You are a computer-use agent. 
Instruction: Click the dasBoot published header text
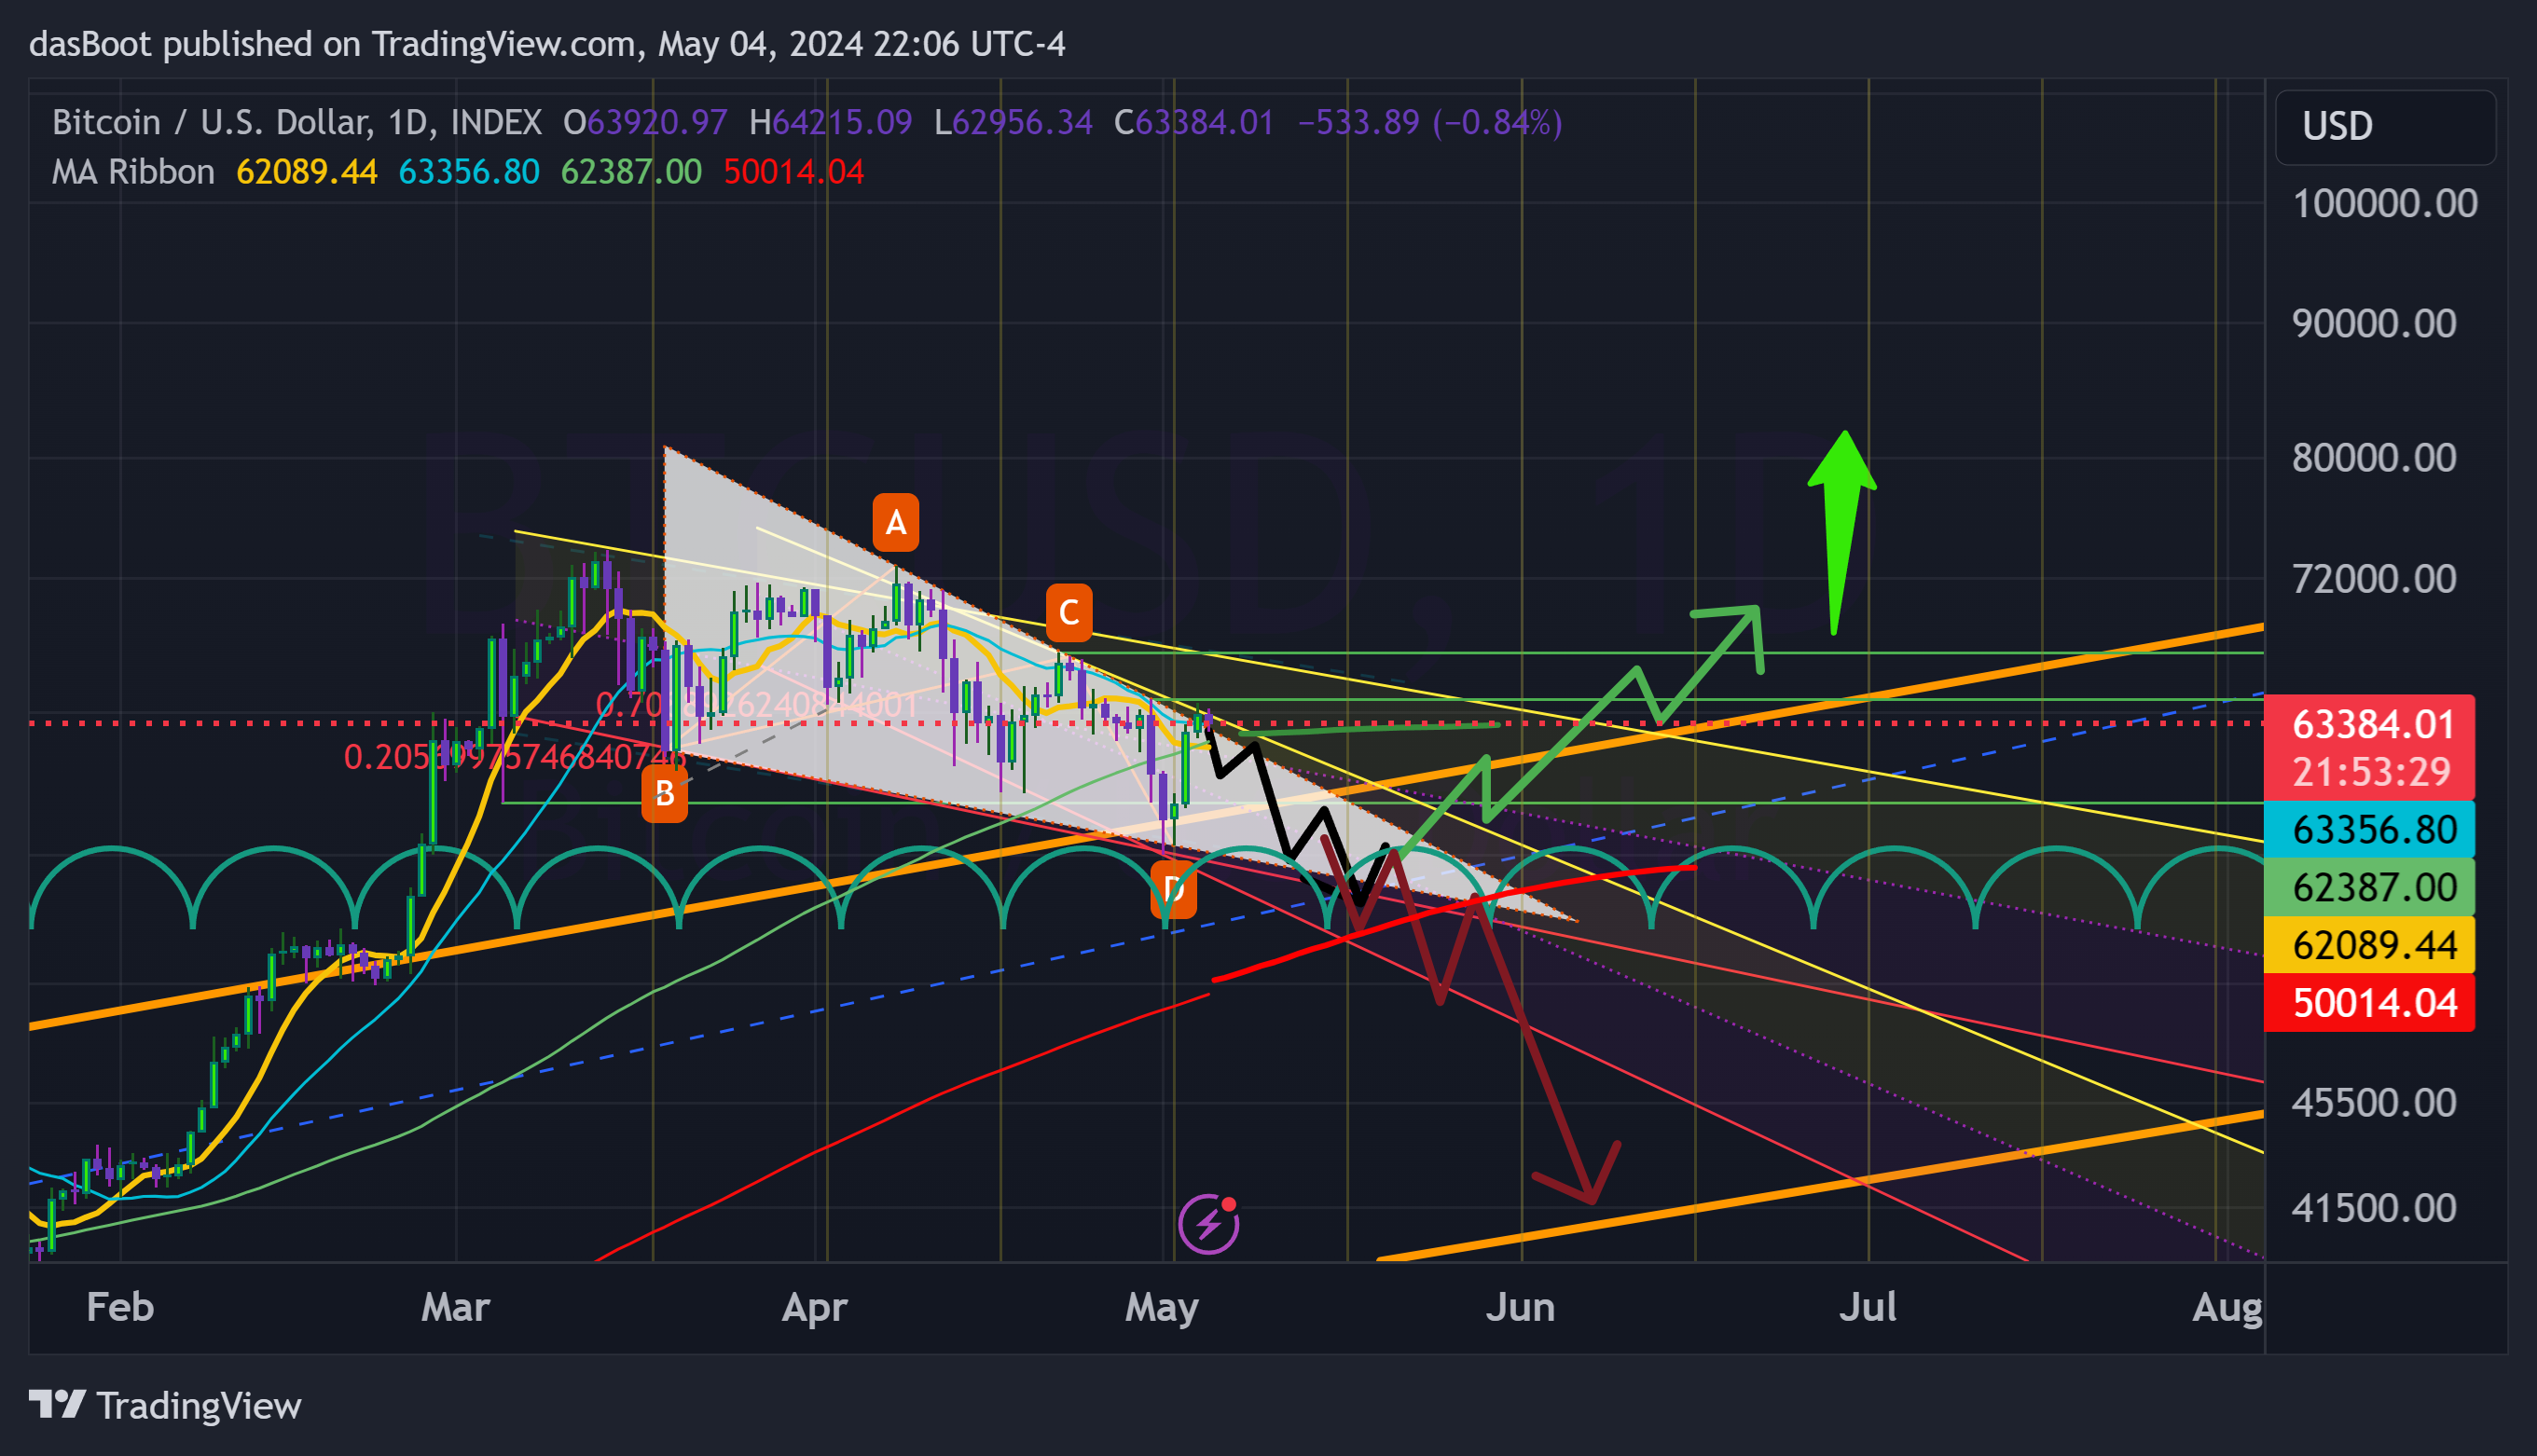click(x=547, y=44)
